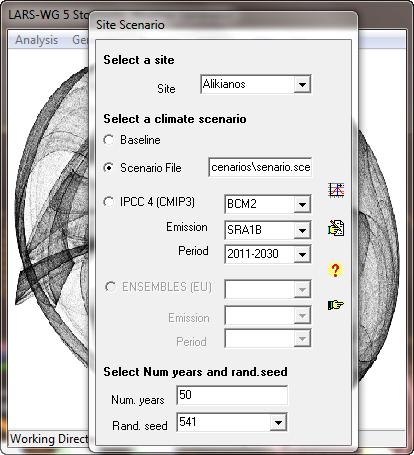Viewport: 414px width, 455px height.
Task: Click 'Select Num years and rand.seed' heading
Action: click(x=195, y=372)
